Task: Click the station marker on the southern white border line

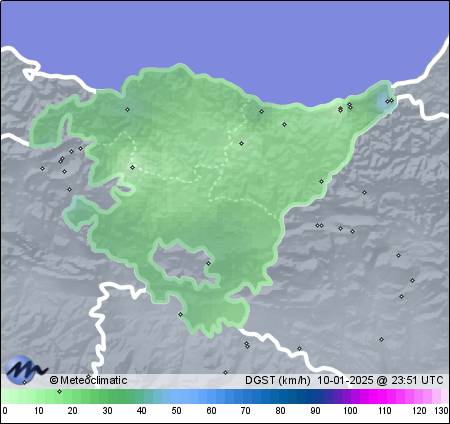Action: click(x=300, y=349)
